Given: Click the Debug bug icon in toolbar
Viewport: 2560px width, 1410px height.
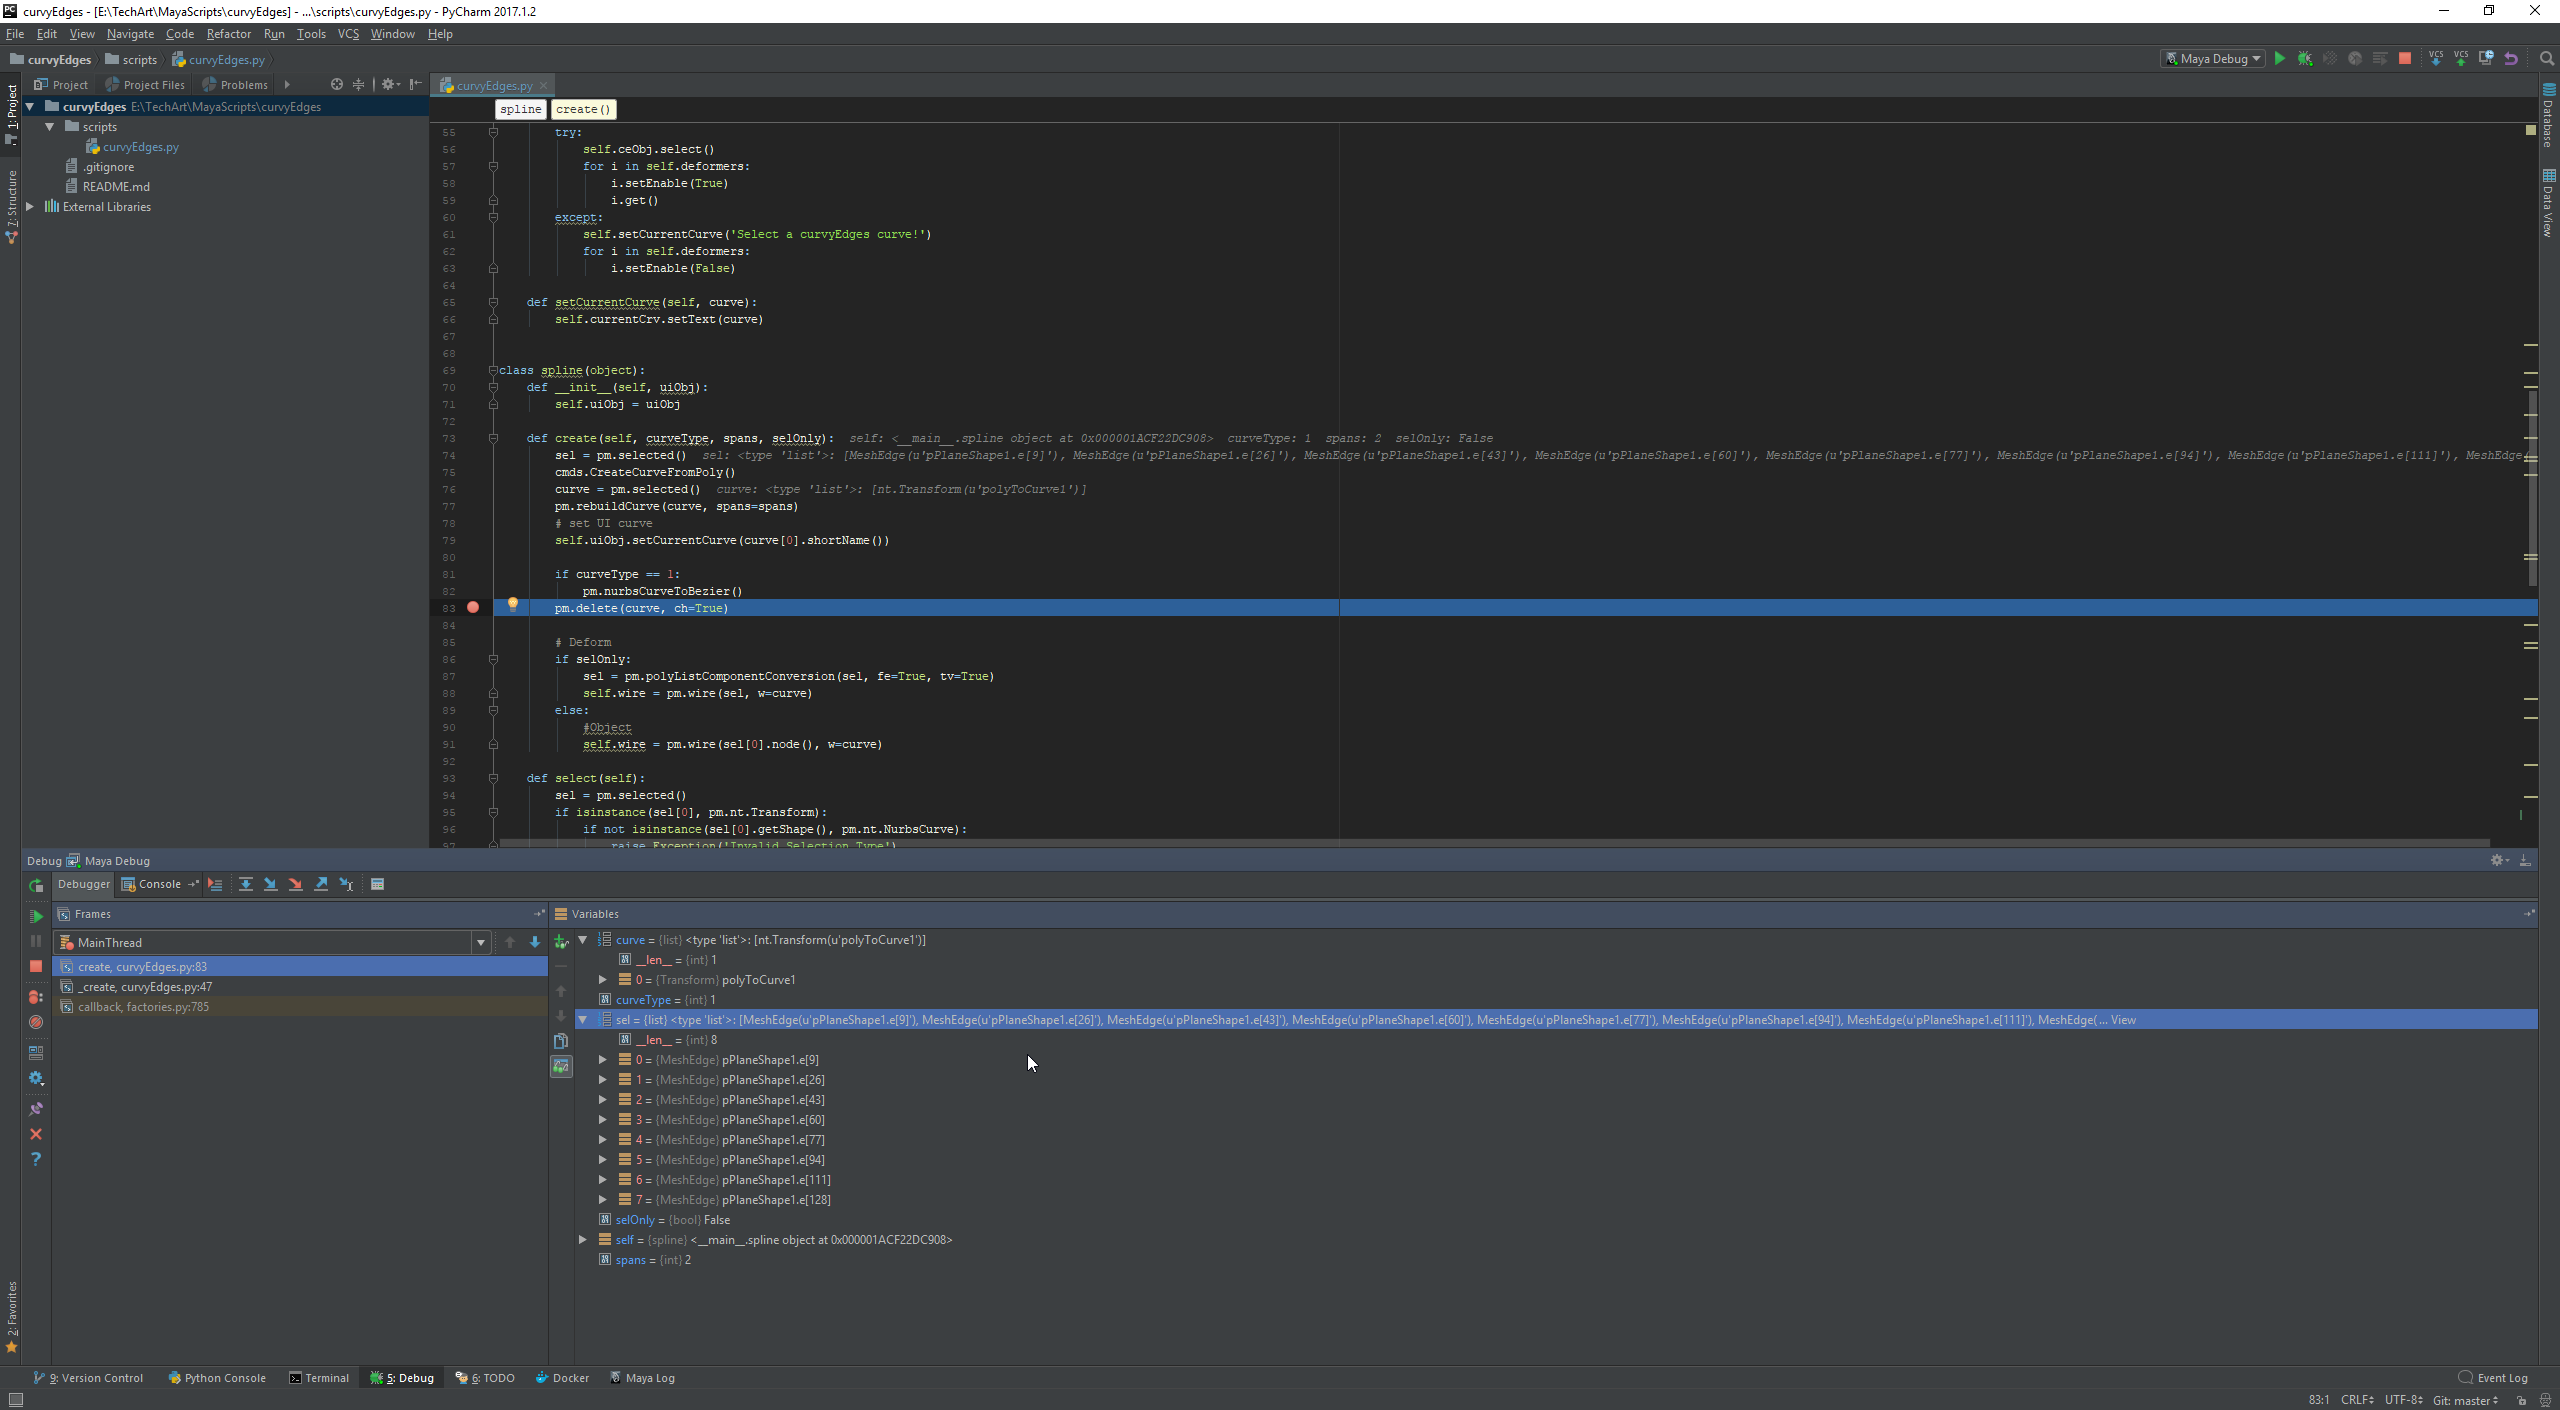Looking at the screenshot, I should pos(2305,59).
